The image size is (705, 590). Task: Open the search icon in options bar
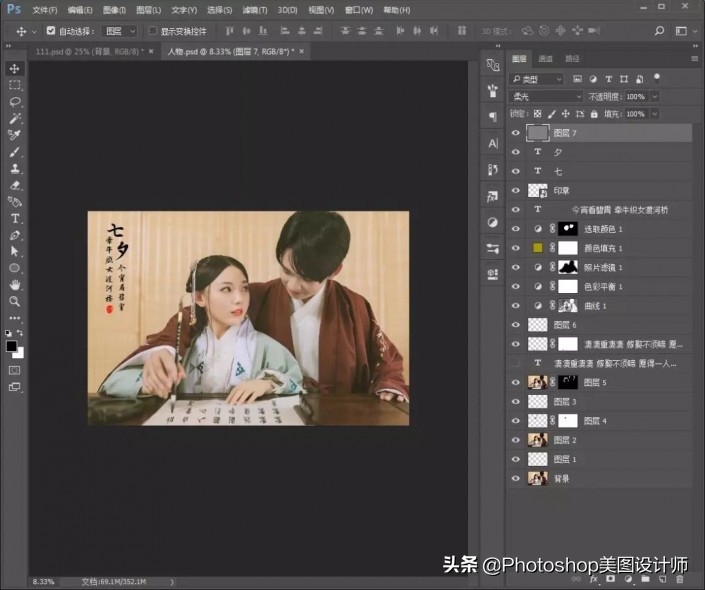point(659,31)
